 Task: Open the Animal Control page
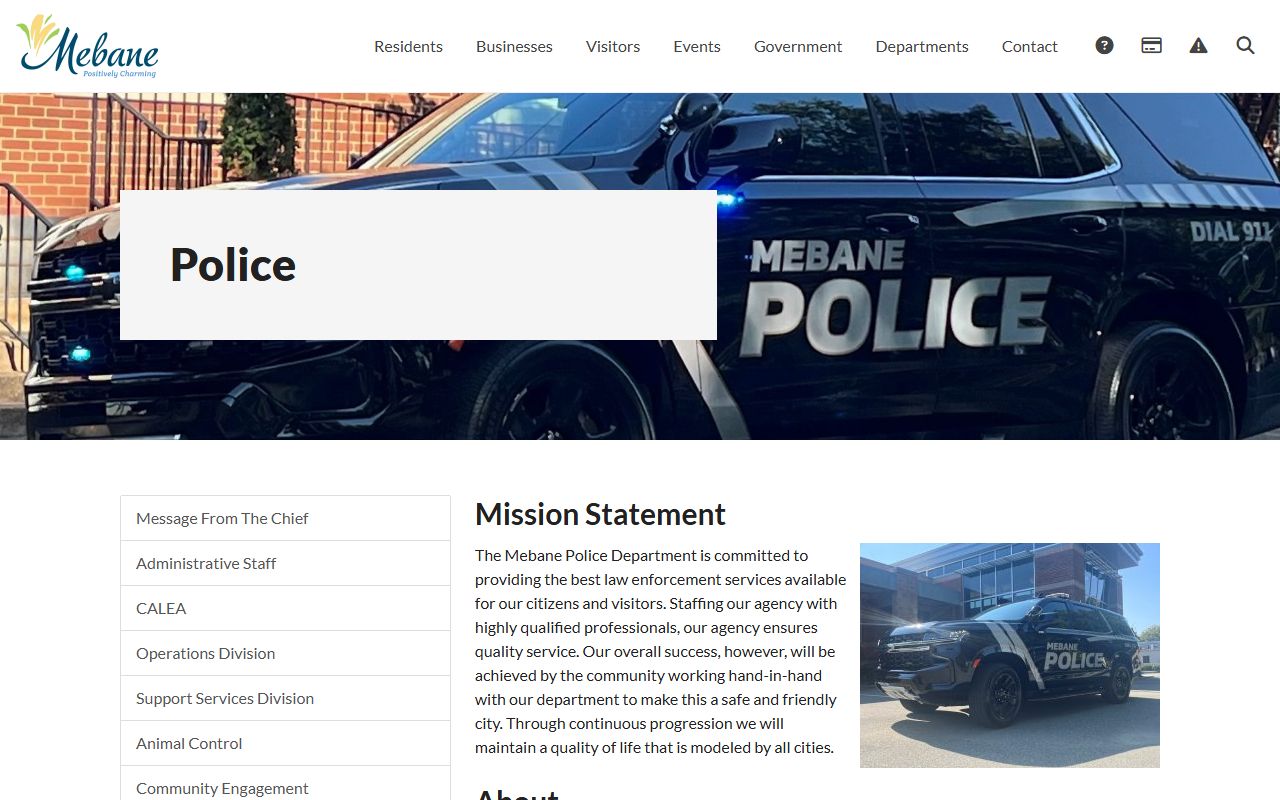285,743
